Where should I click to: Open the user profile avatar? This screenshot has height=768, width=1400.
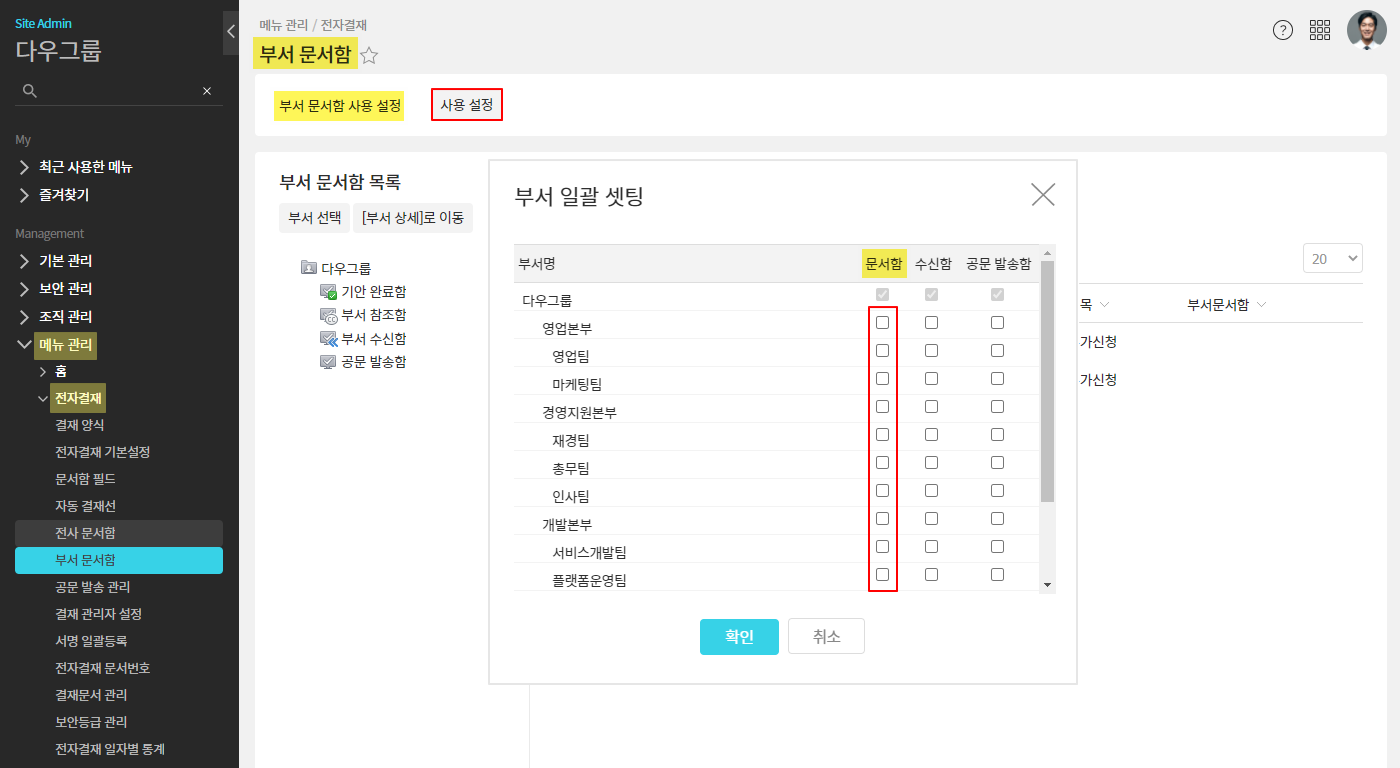point(1366,30)
